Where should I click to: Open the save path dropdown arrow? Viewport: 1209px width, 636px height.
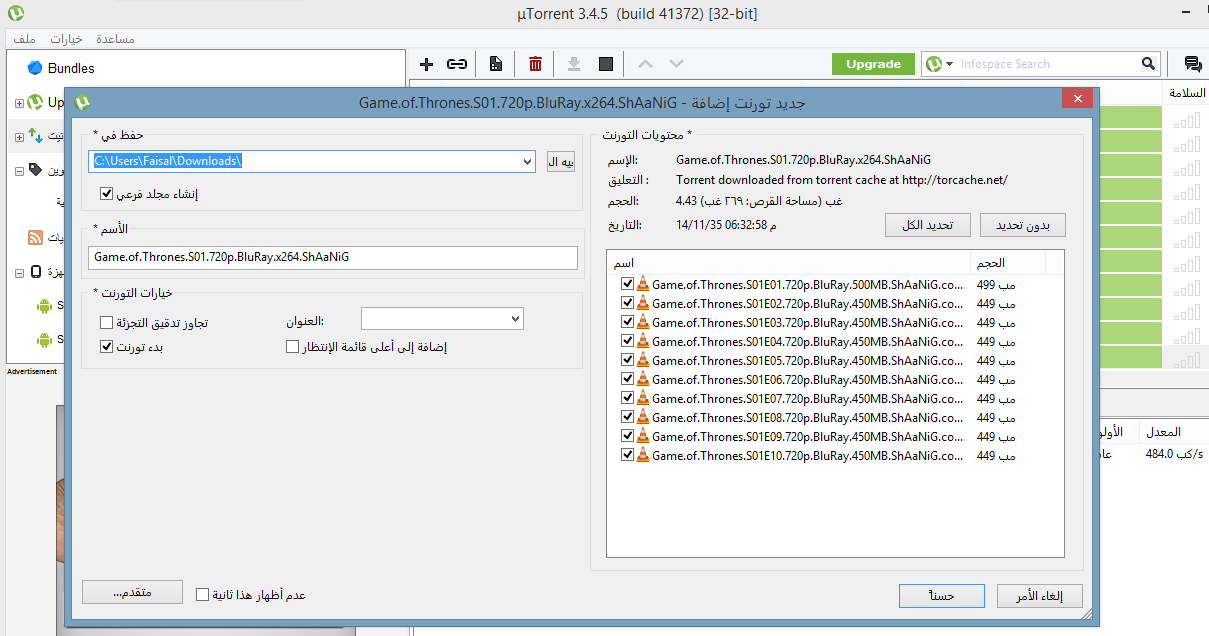[x=528, y=161]
